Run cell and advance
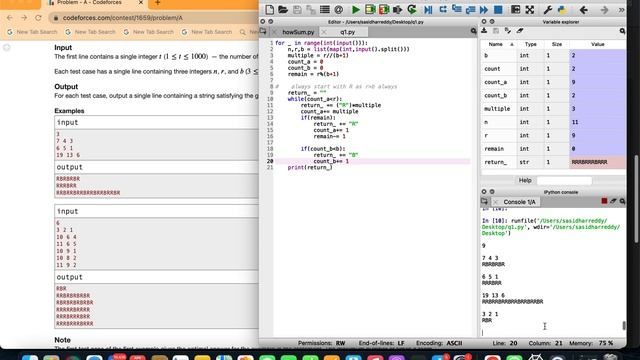The width and height of the screenshot is (640, 360). [x=384, y=9]
